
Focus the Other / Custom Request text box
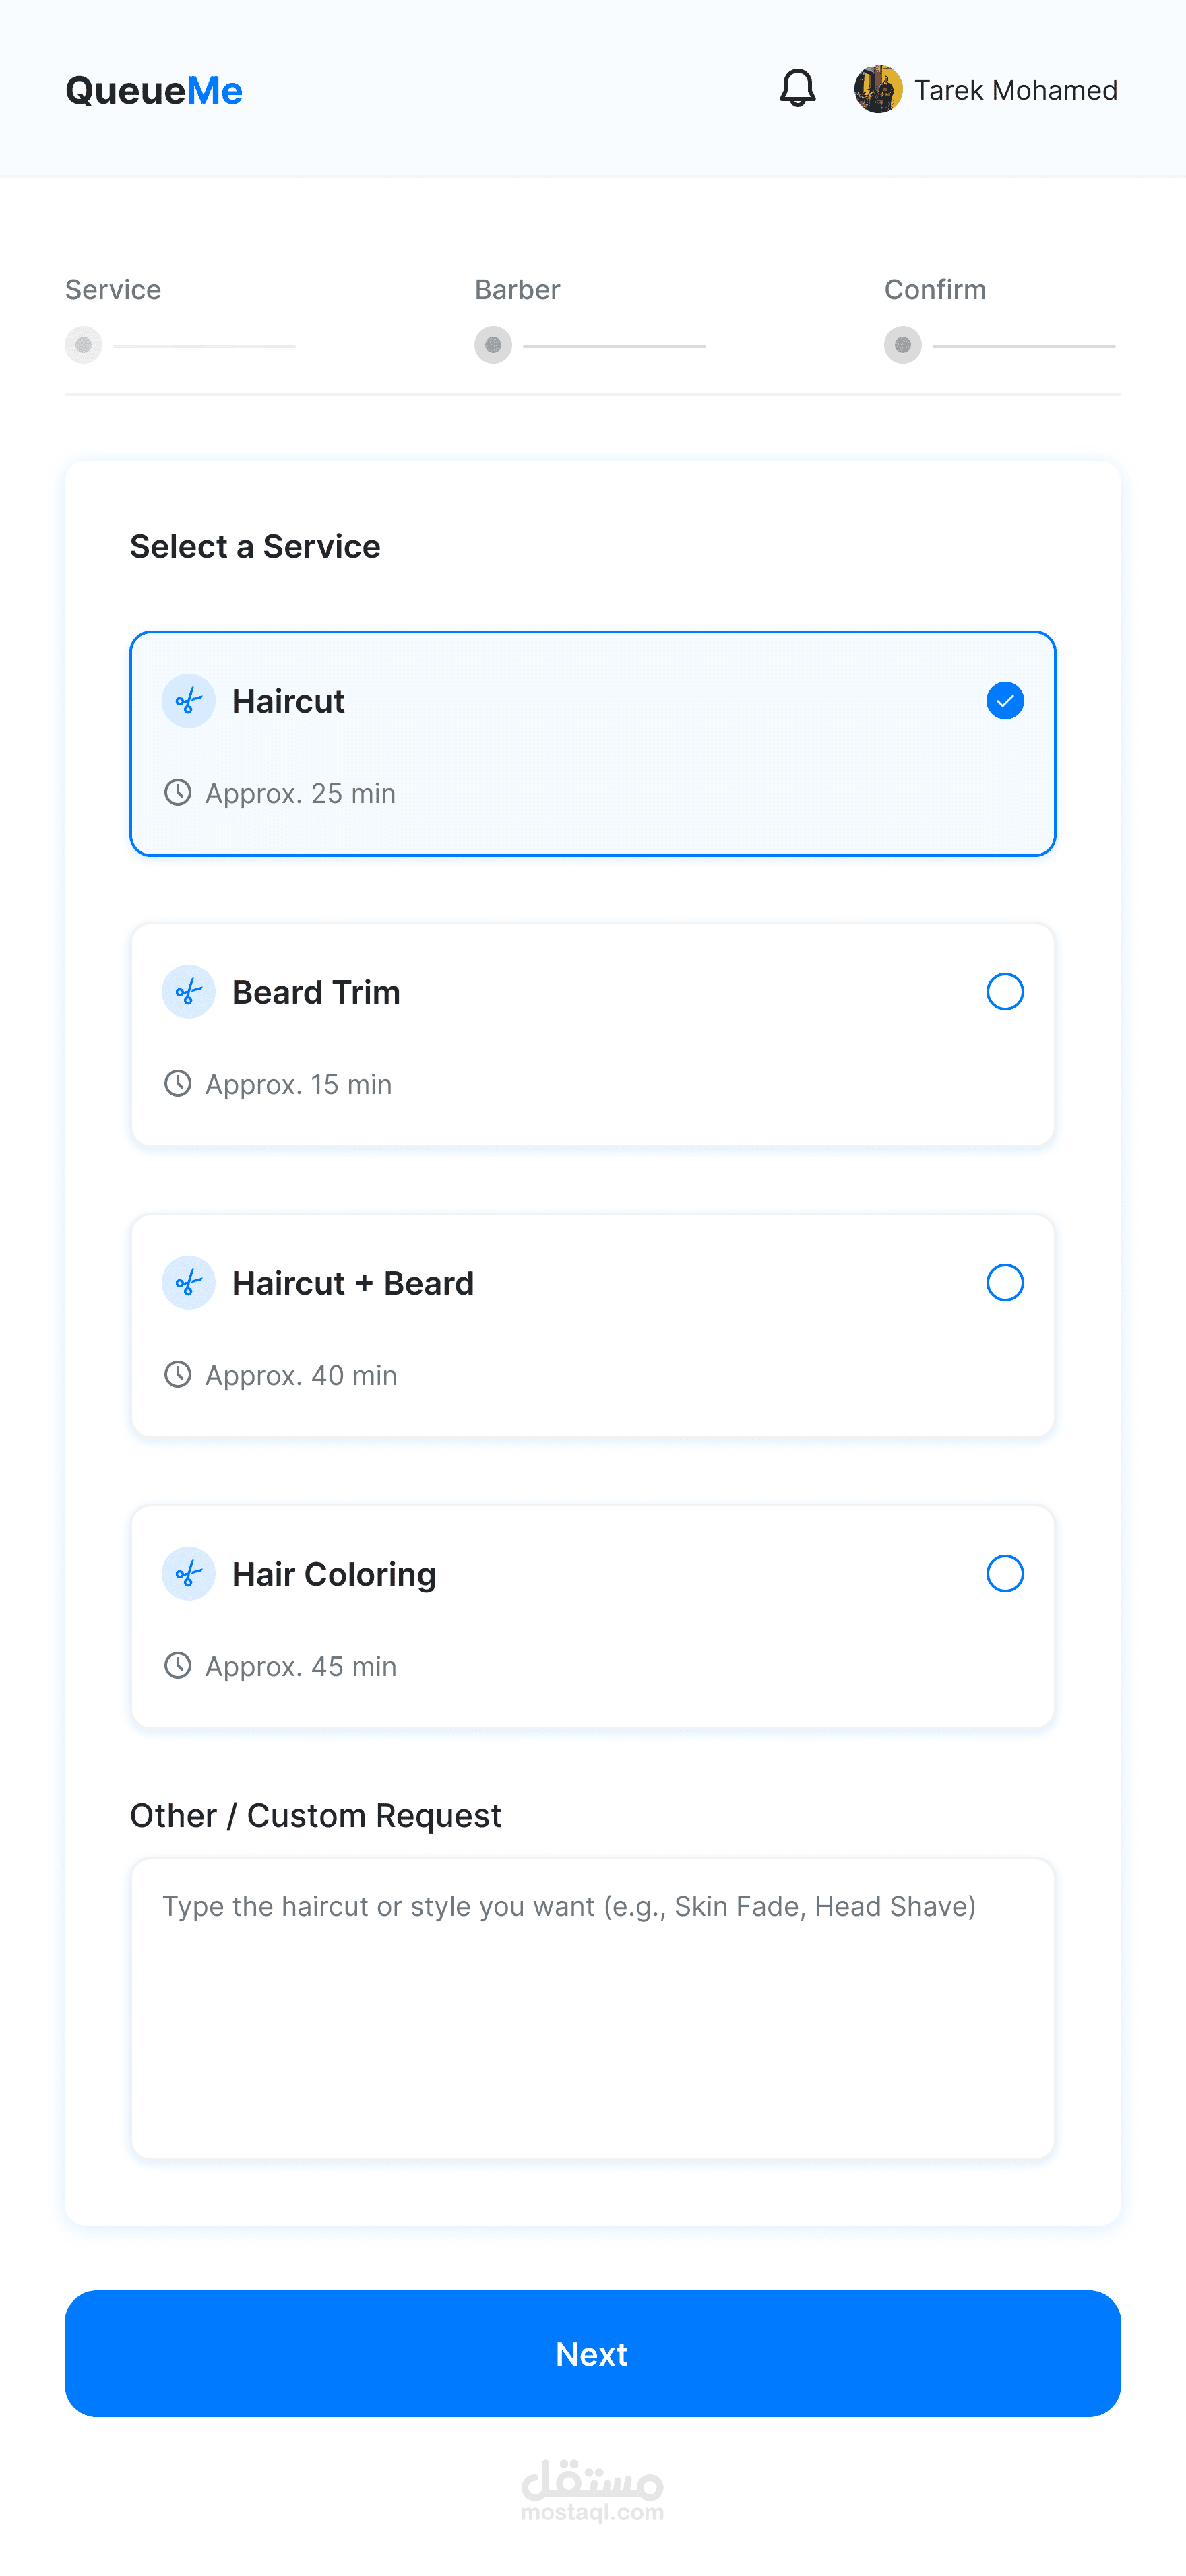click(x=592, y=2008)
